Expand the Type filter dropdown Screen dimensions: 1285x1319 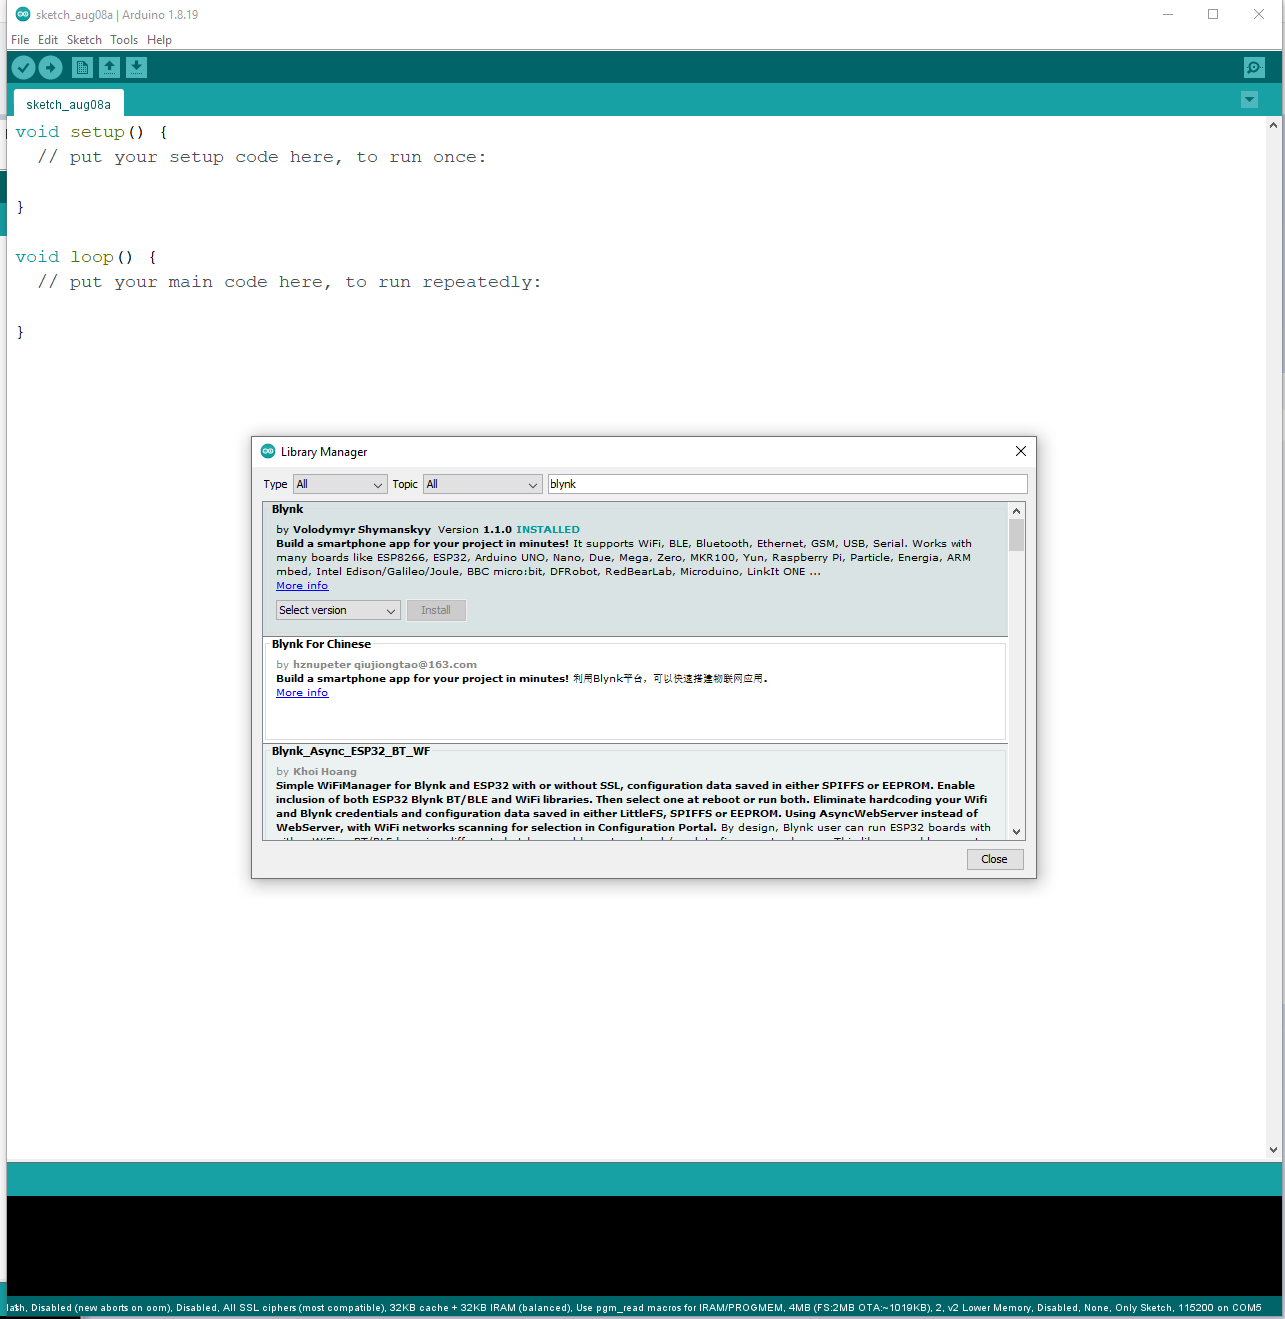pos(340,484)
